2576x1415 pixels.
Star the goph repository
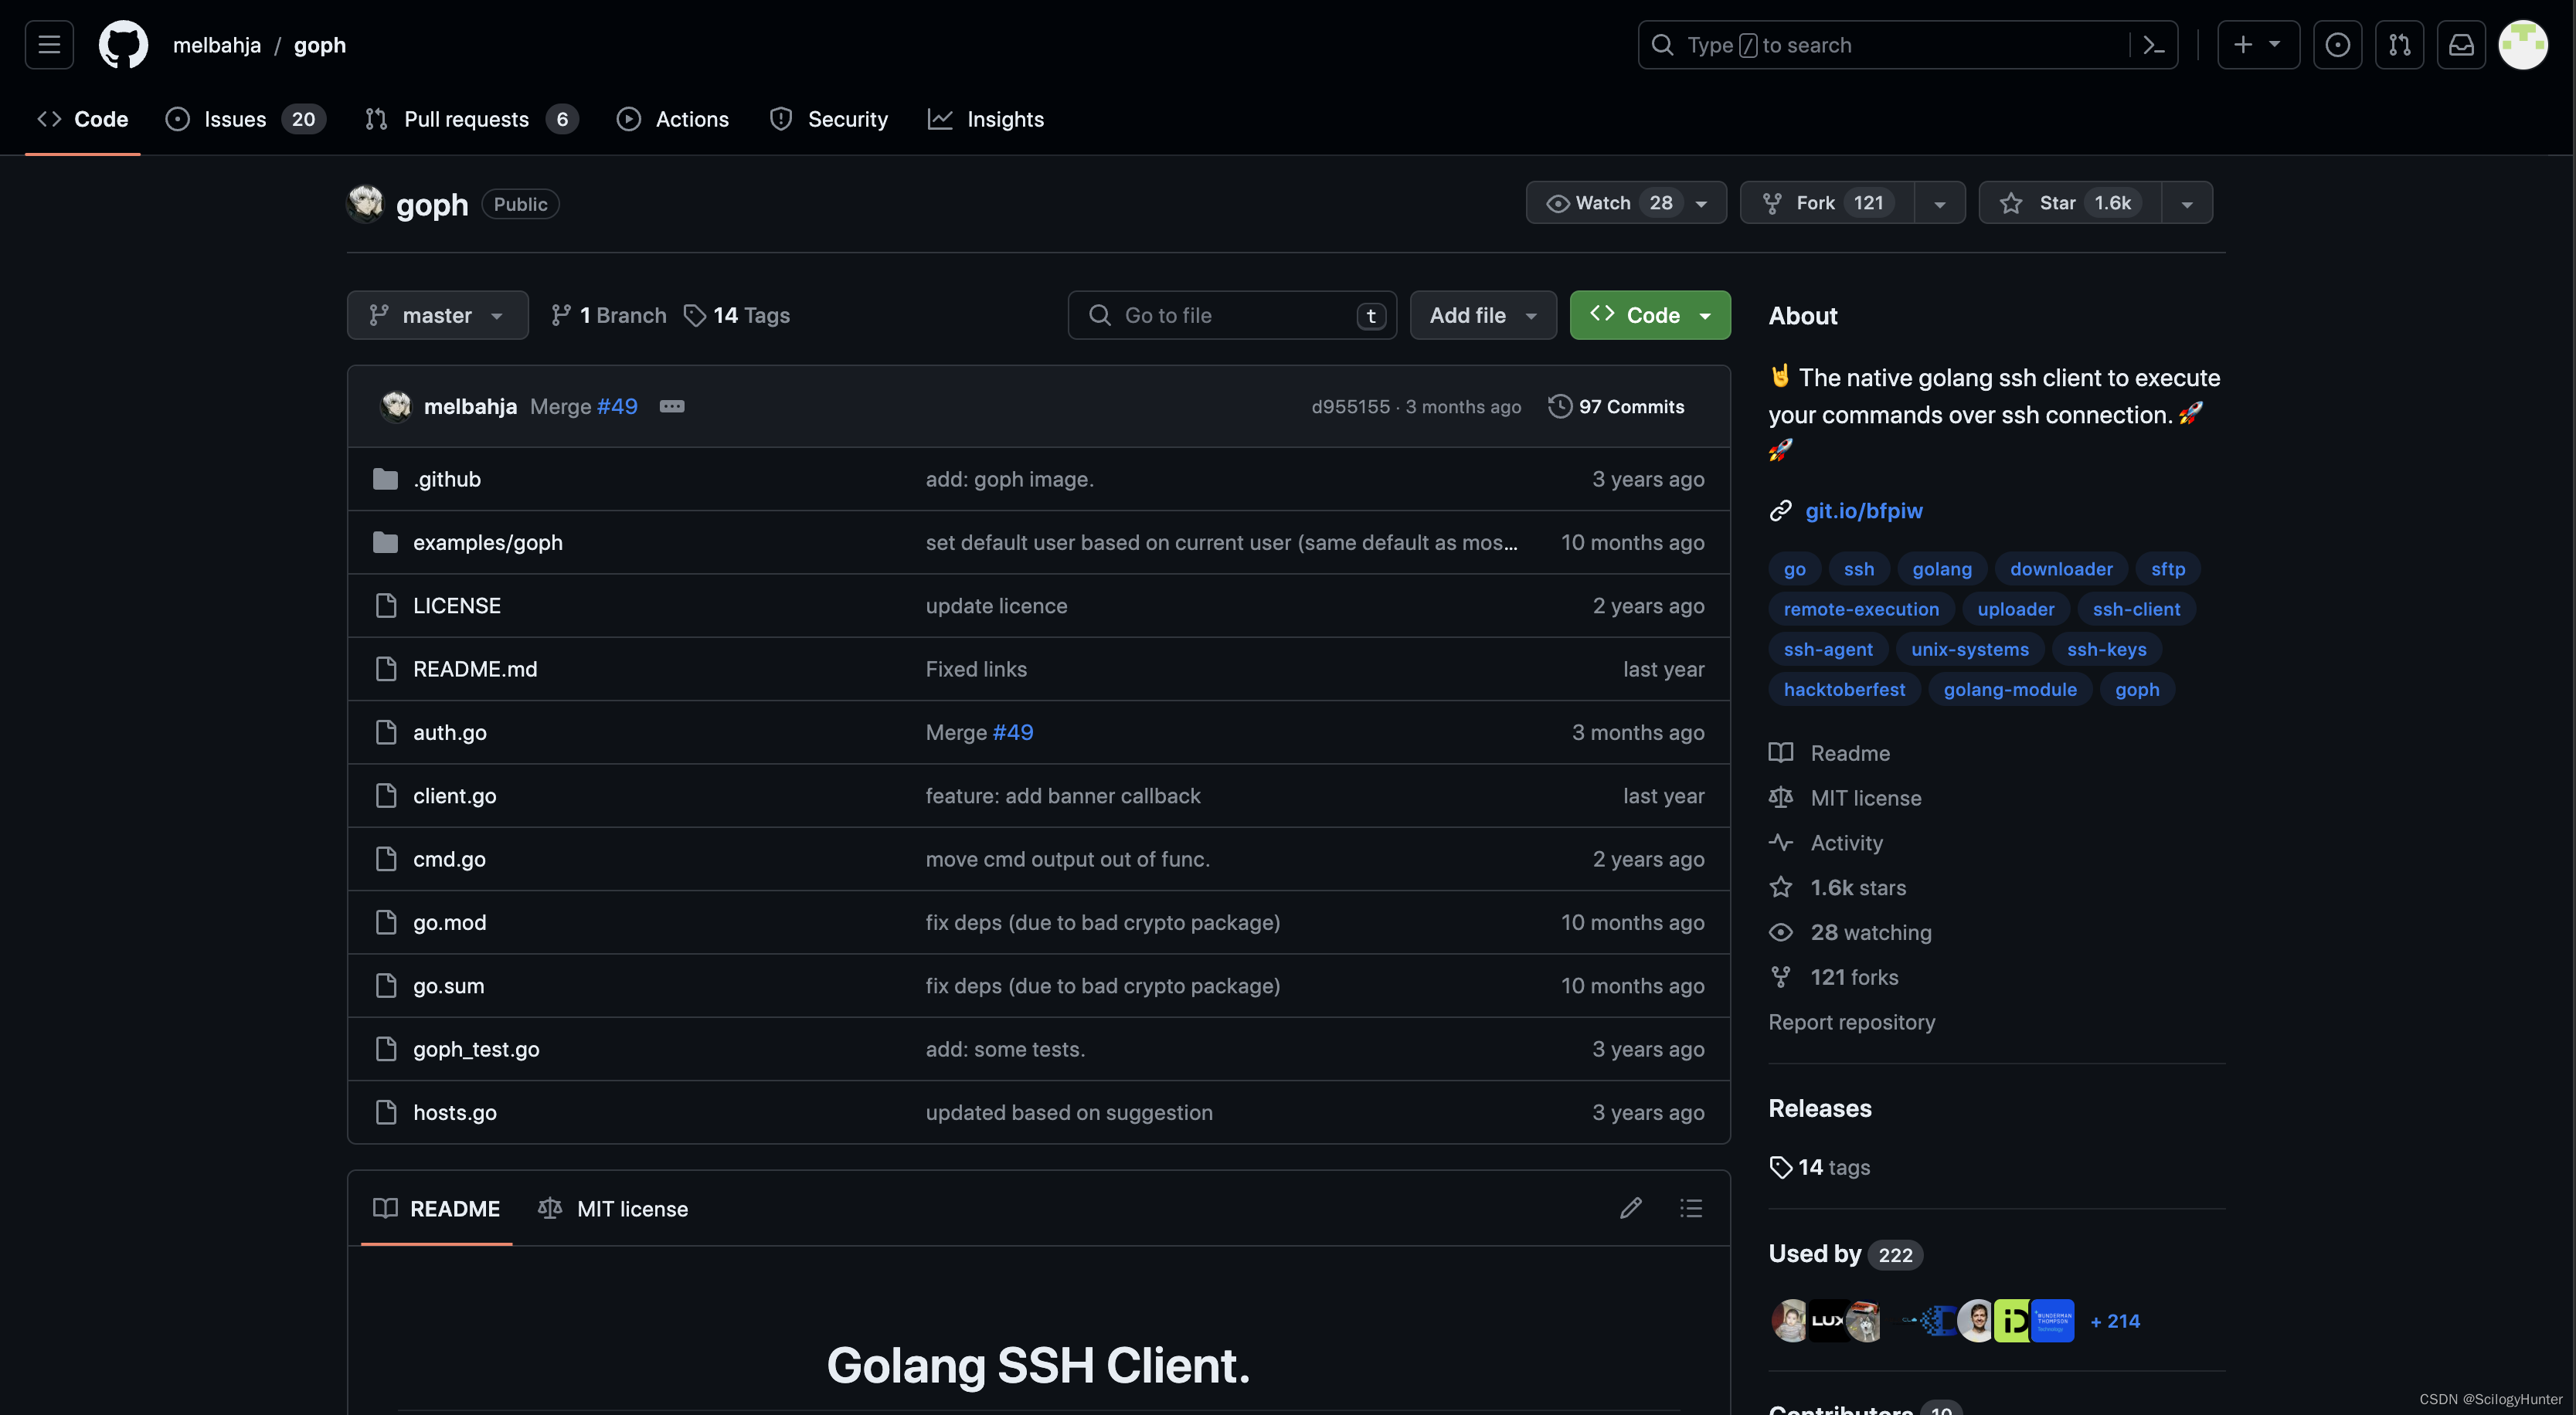click(2070, 203)
